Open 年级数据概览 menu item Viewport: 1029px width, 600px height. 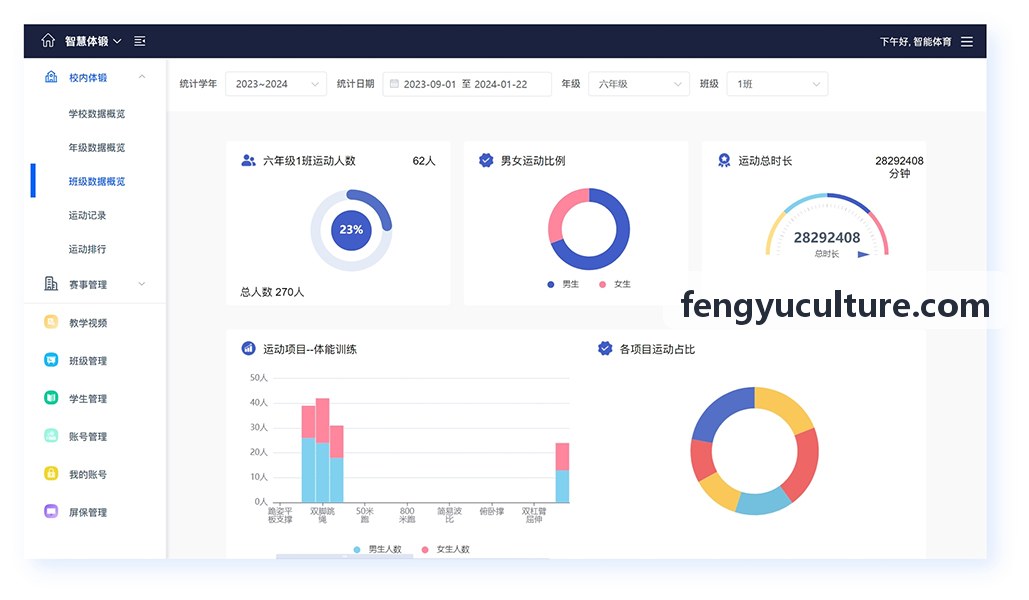pos(97,148)
